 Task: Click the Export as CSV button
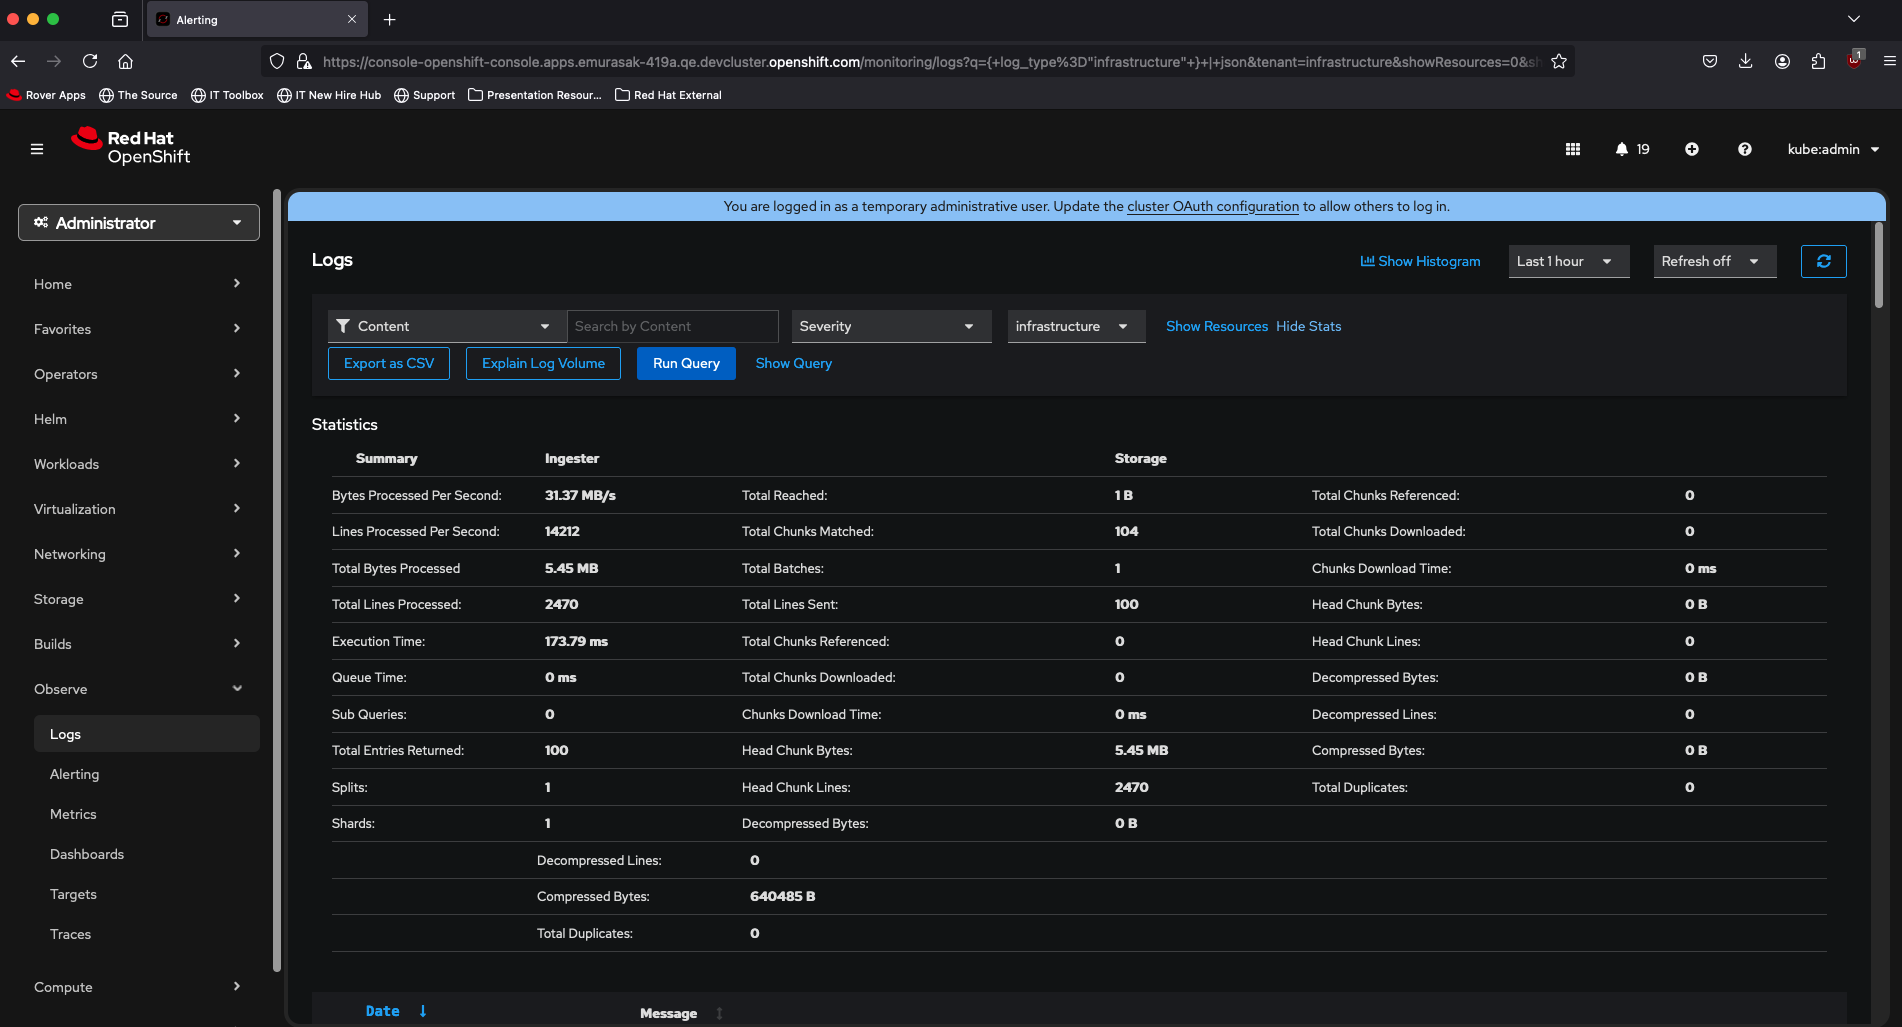389,363
